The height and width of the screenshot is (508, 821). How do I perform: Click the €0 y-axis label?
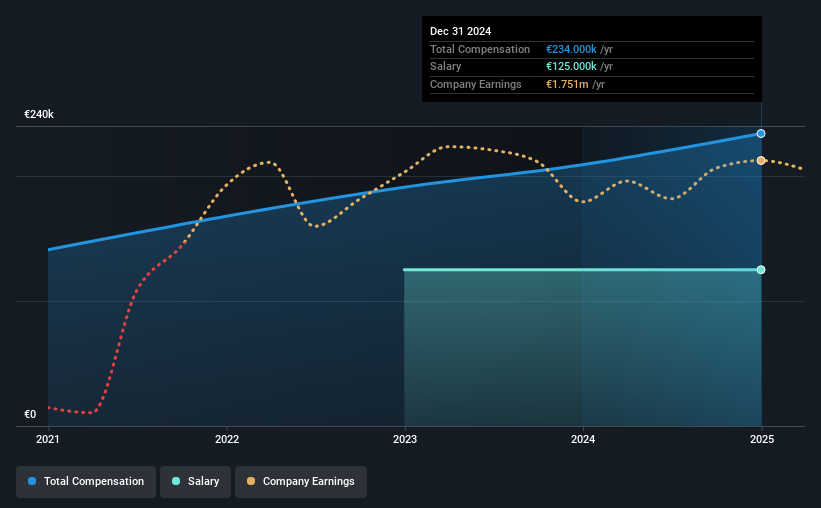click(x=30, y=414)
